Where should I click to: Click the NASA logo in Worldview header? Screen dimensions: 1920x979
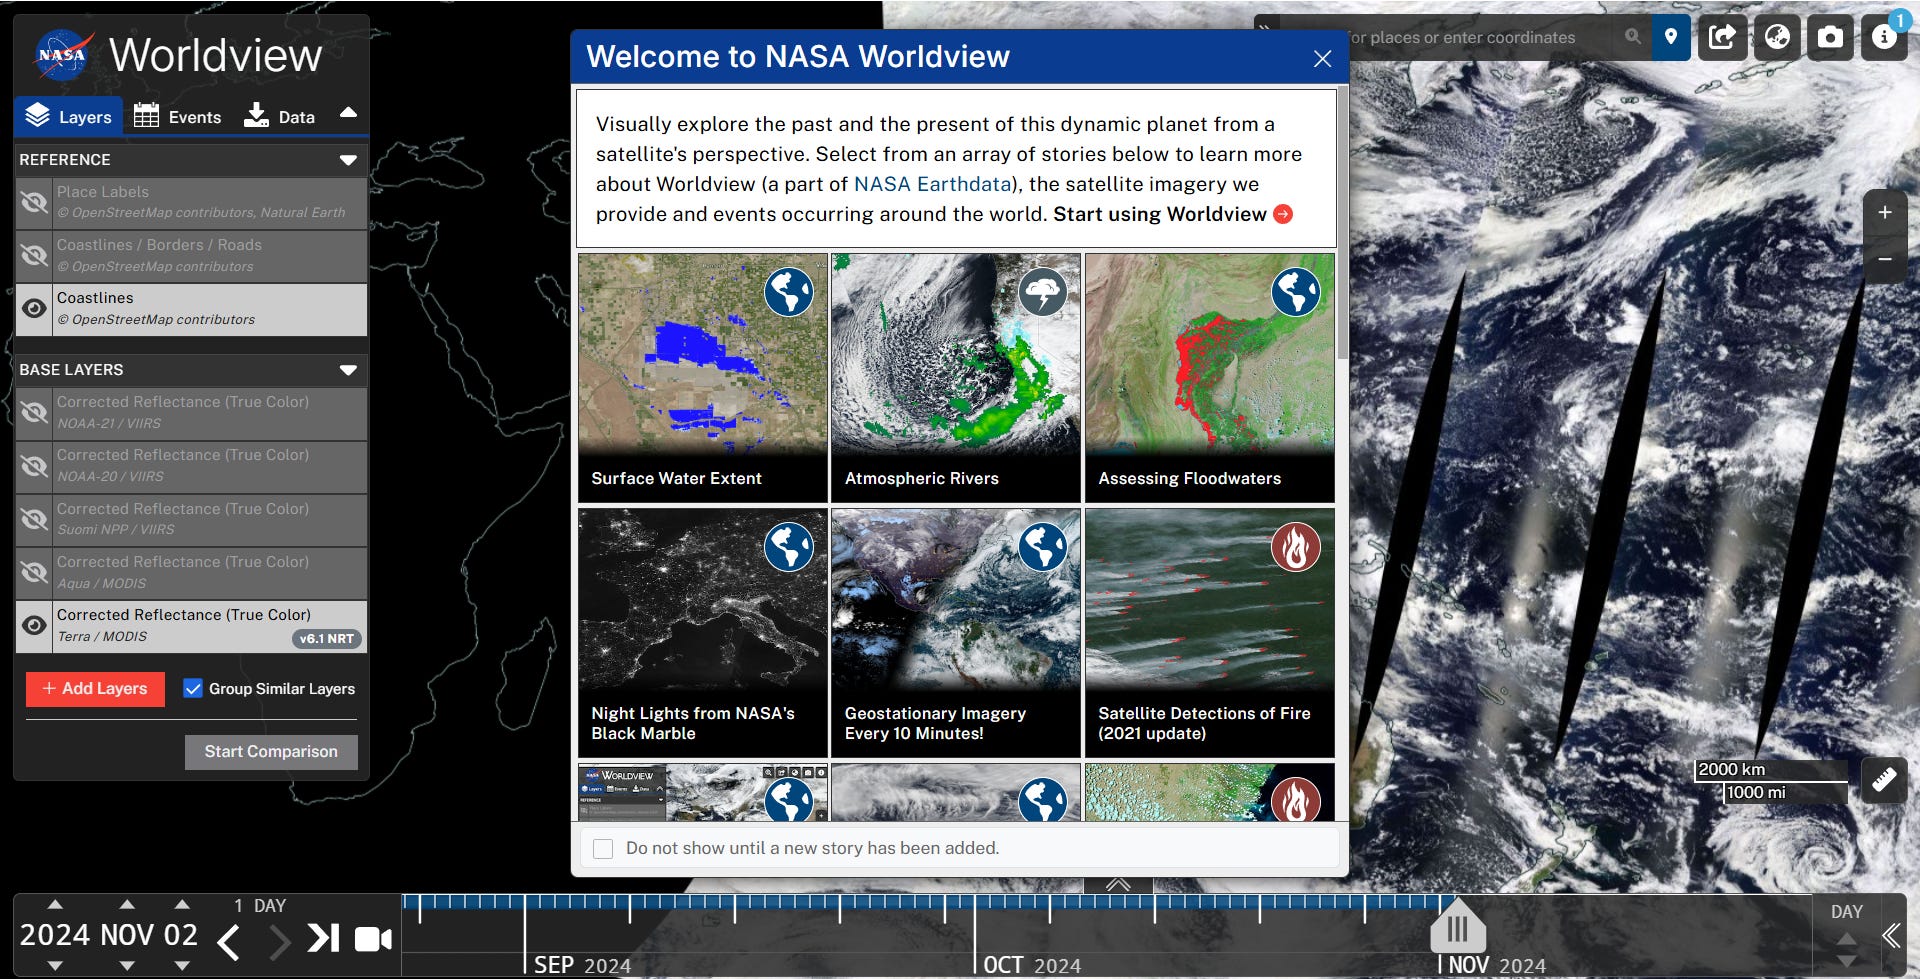click(63, 55)
